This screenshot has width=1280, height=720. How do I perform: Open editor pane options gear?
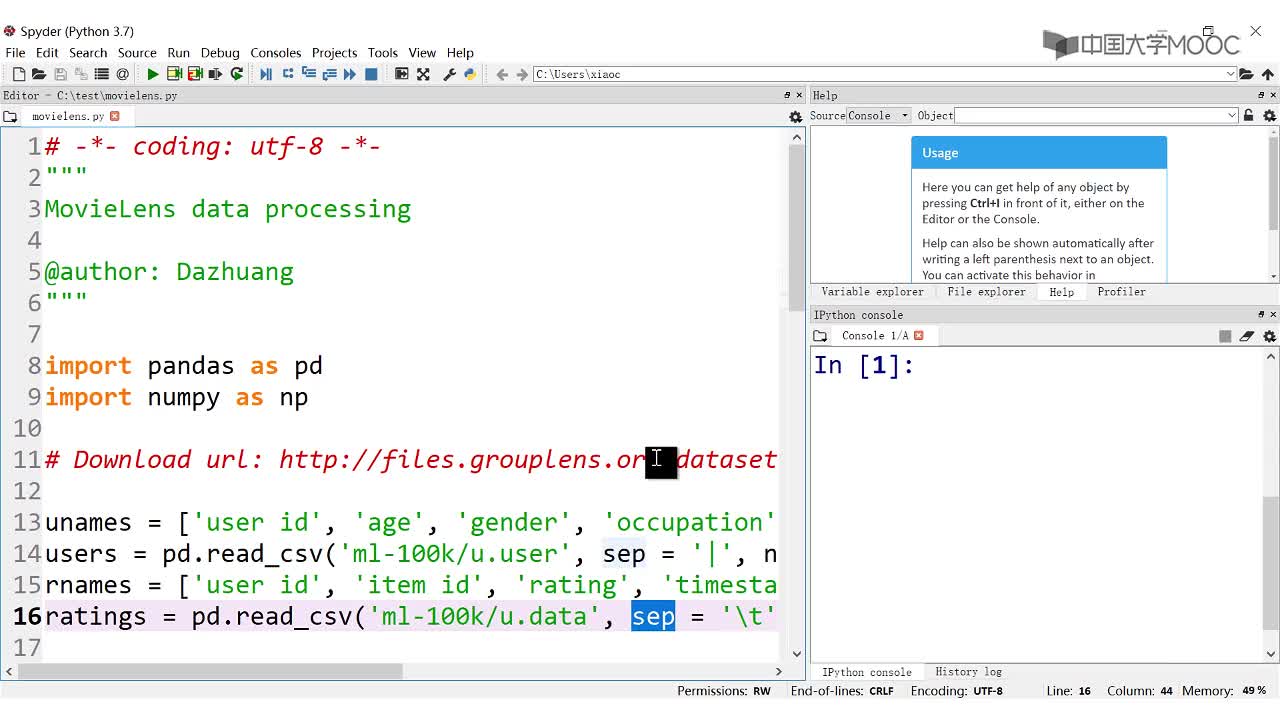click(x=796, y=117)
